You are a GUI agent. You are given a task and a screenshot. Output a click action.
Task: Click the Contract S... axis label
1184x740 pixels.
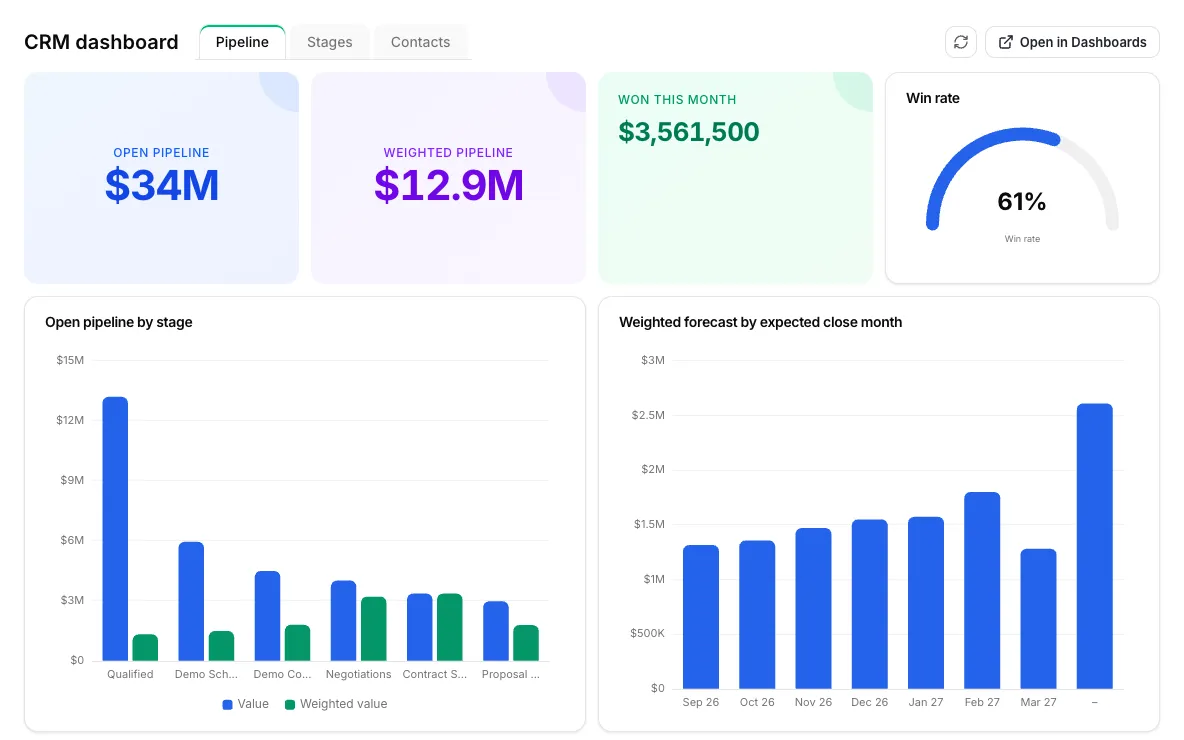435,674
